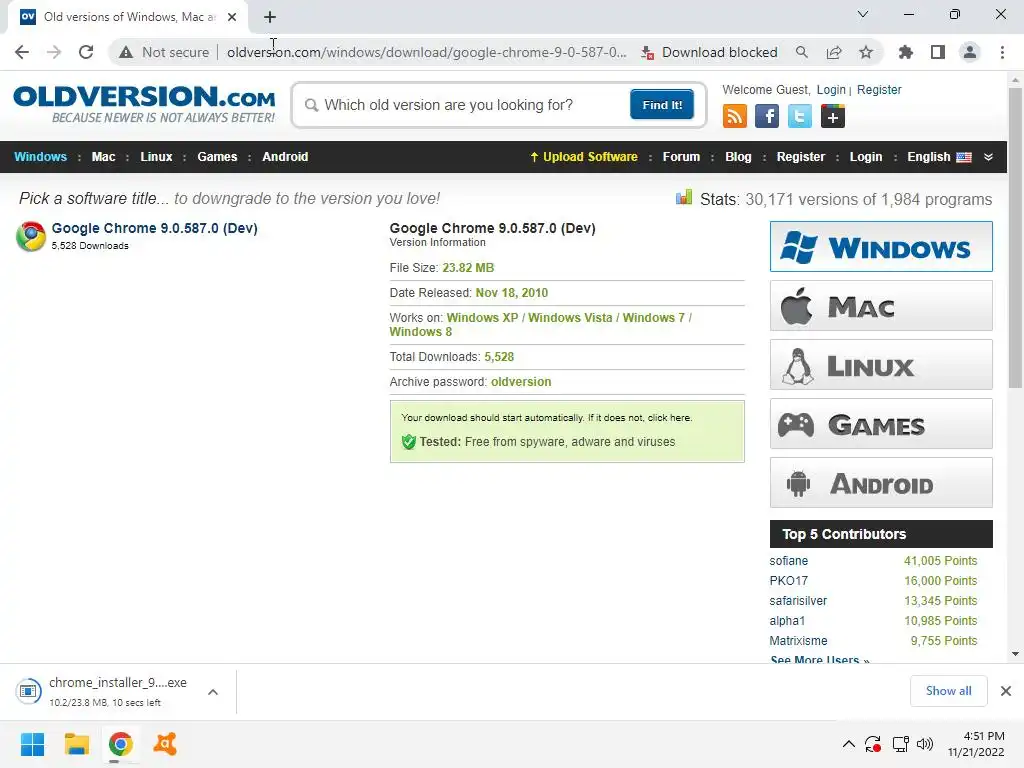The width and height of the screenshot is (1024, 768).
Task: Select Windows in the navigation bar
Action: click(x=40, y=157)
